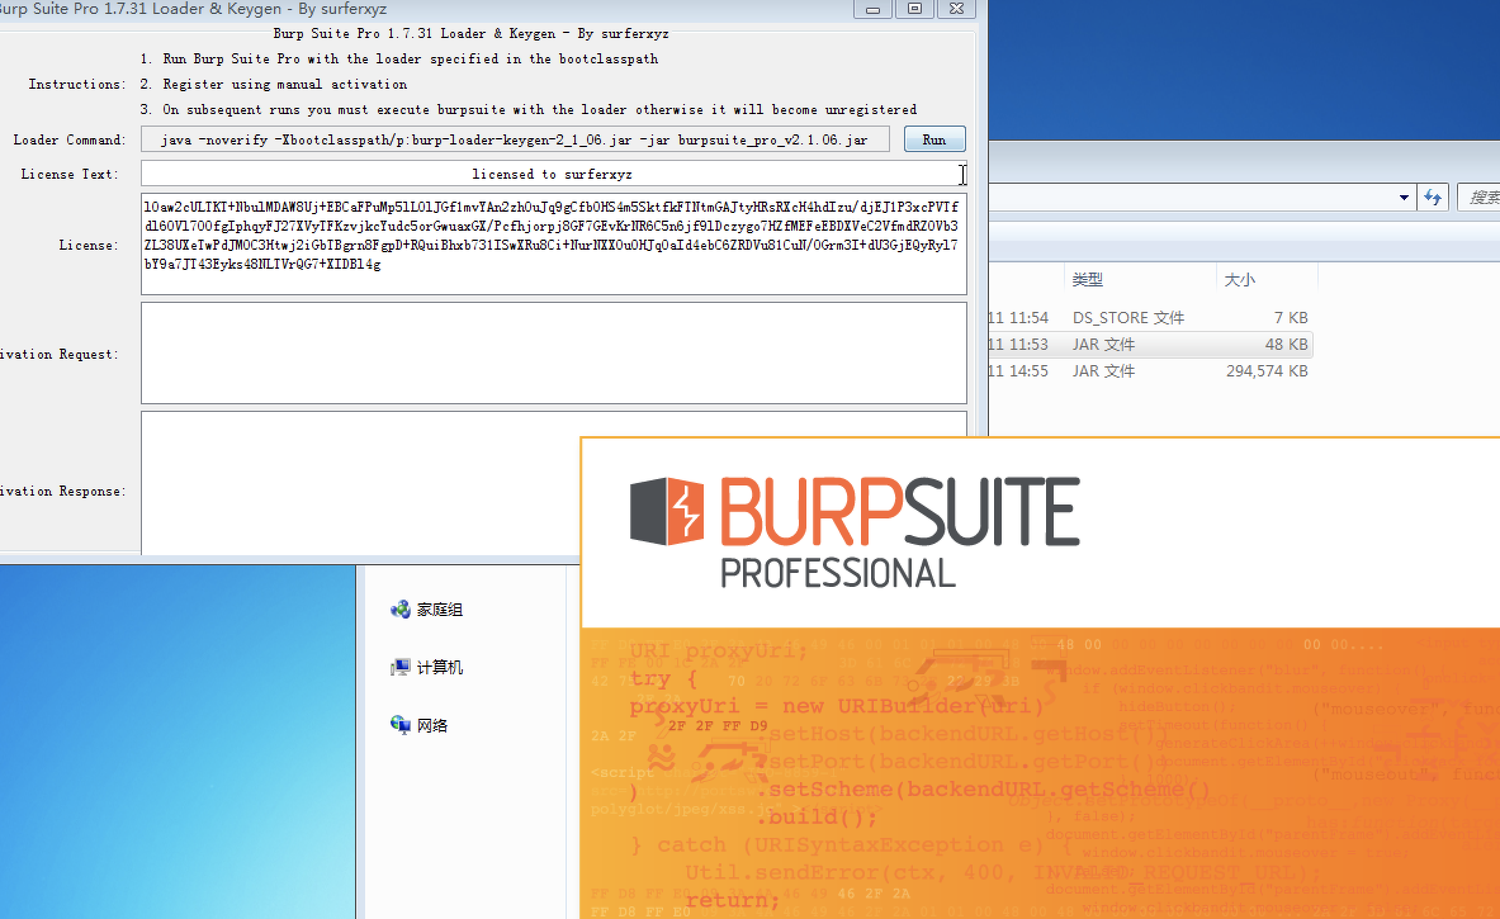Click the Burp Suite logo on splash screen
Image resolution: width=1500 pixels, height=919 pixels.
click(855, 531)
